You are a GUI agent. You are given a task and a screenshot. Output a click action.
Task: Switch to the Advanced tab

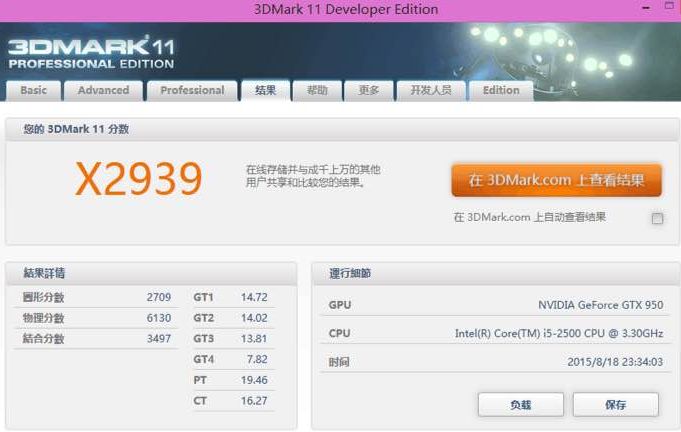click(x=103, y=90)
